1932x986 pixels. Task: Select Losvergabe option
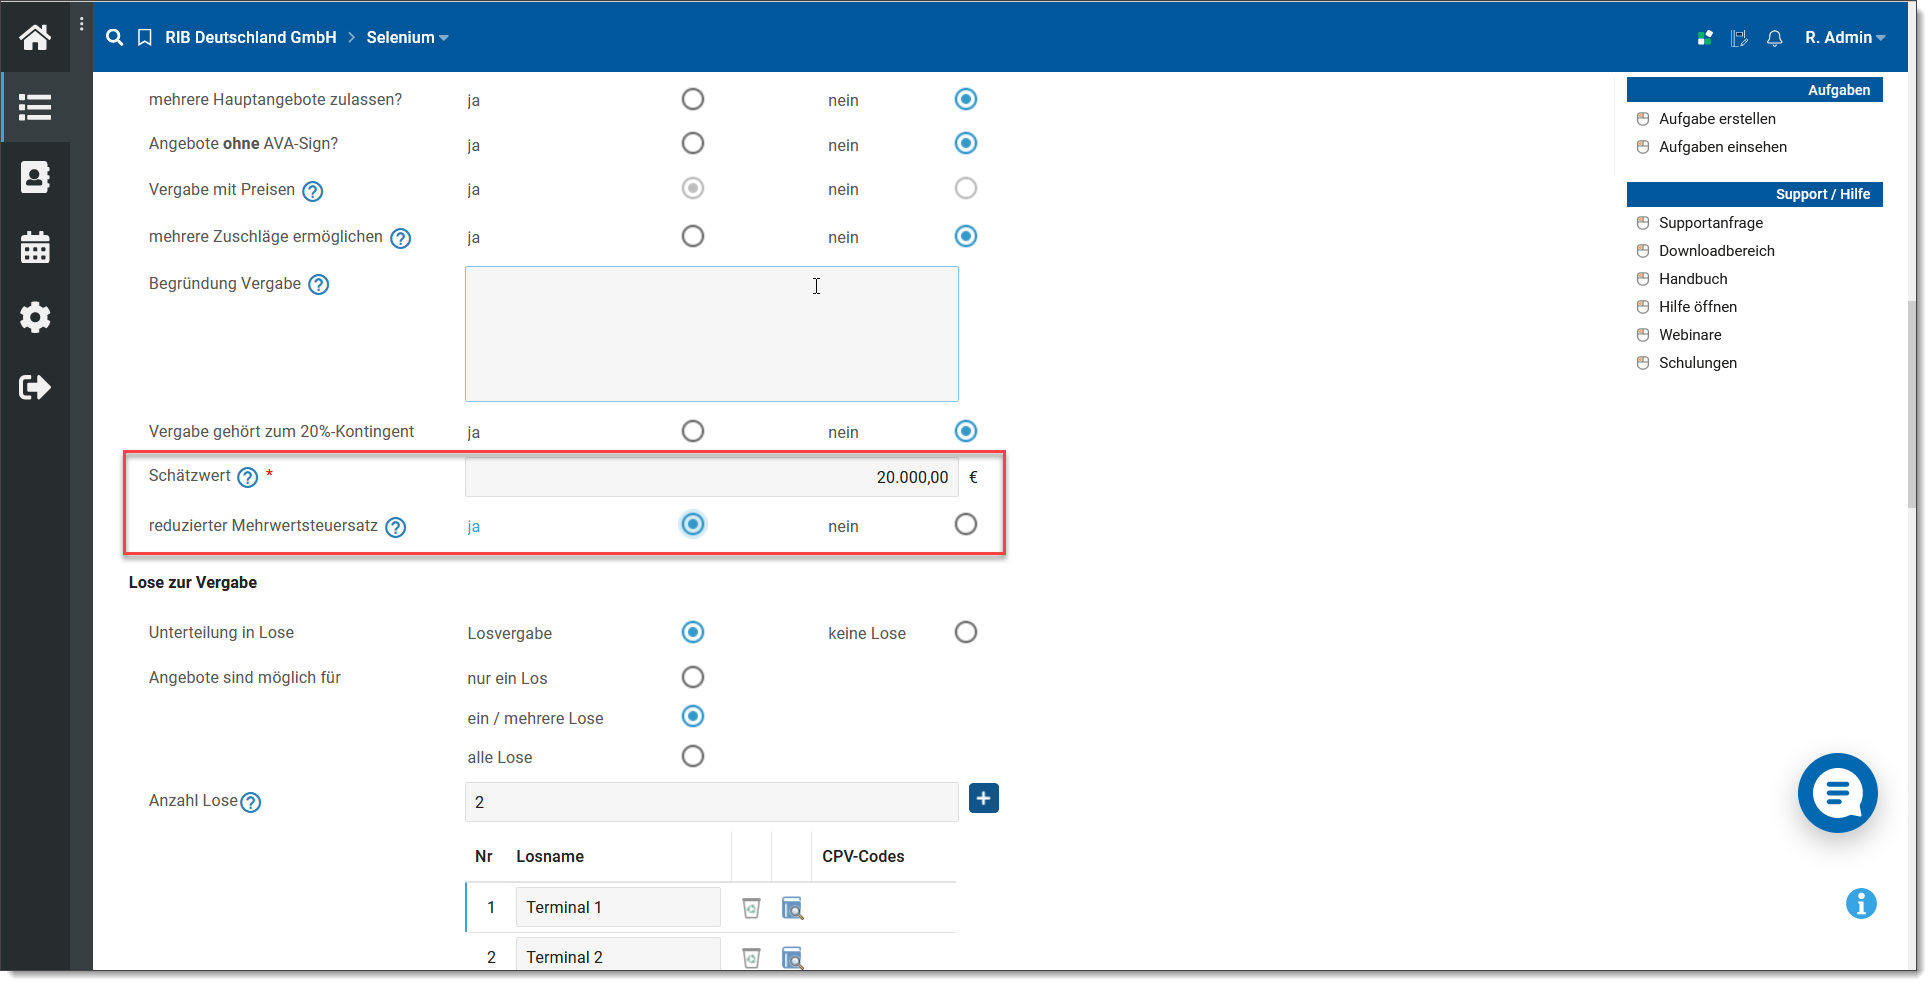click(x=693, y=632)
